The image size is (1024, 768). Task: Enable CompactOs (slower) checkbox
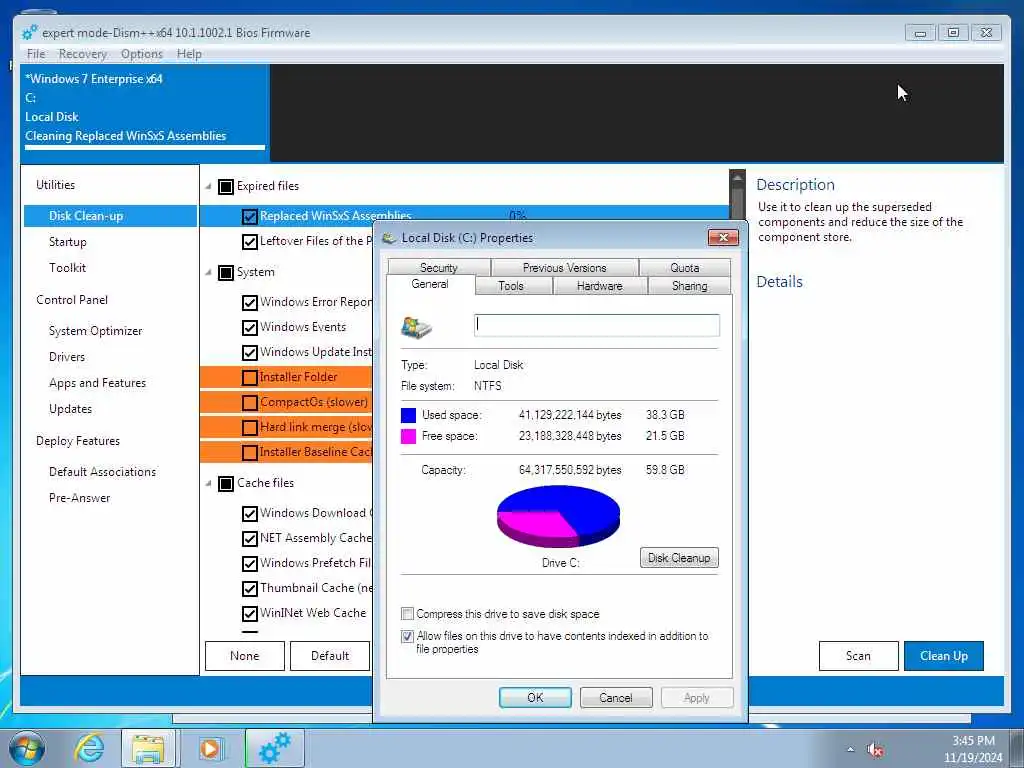point(249,402)
